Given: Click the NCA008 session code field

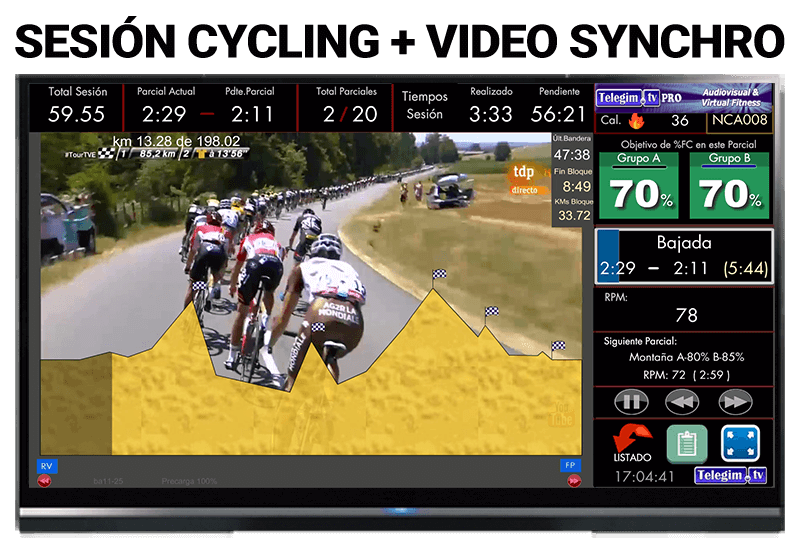Looking at the screenshot, I should tap(739, 121).
